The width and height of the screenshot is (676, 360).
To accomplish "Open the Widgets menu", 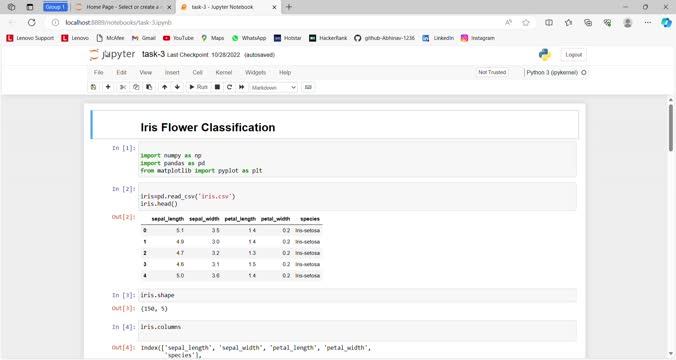I will [x=255, y=72].
